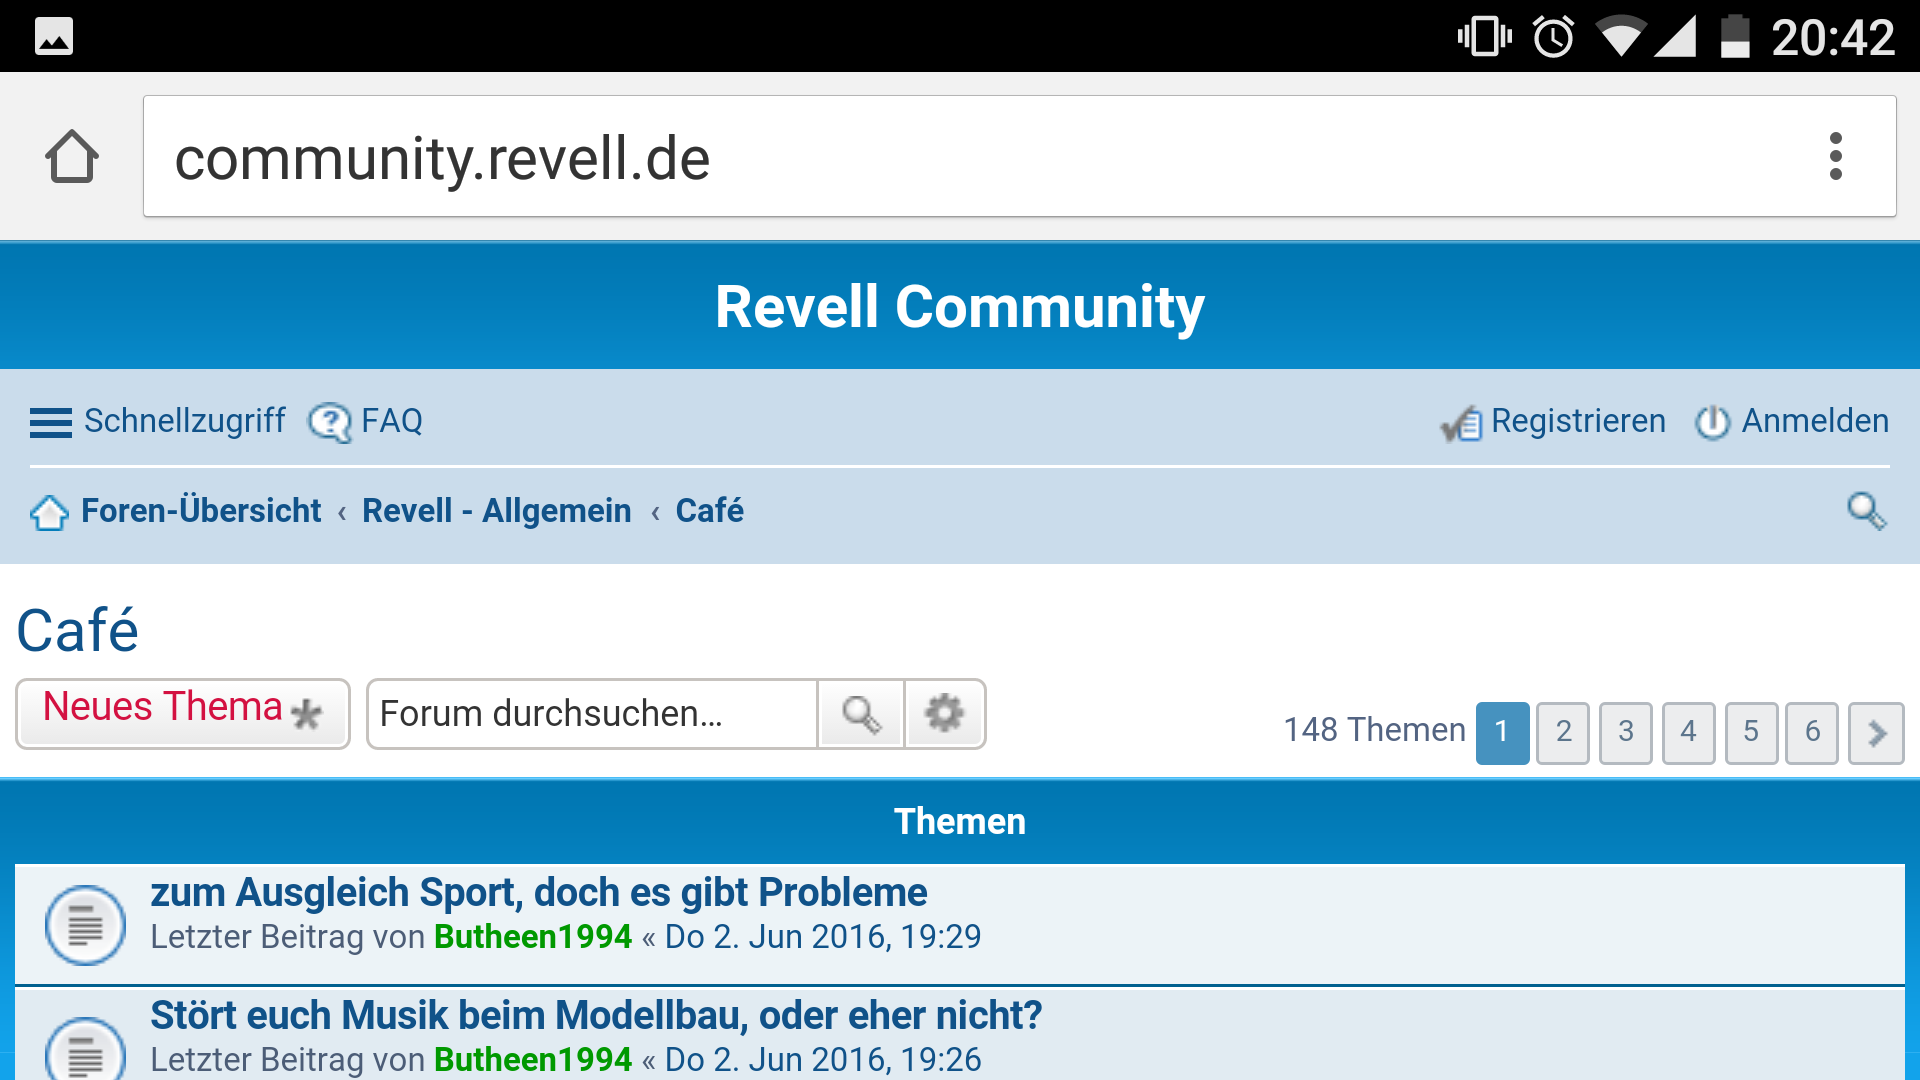1920x1080 pixels.
Task: Click the breadcrumb home icon beside Foren-Übersicht
Action: tap(49, 512)
